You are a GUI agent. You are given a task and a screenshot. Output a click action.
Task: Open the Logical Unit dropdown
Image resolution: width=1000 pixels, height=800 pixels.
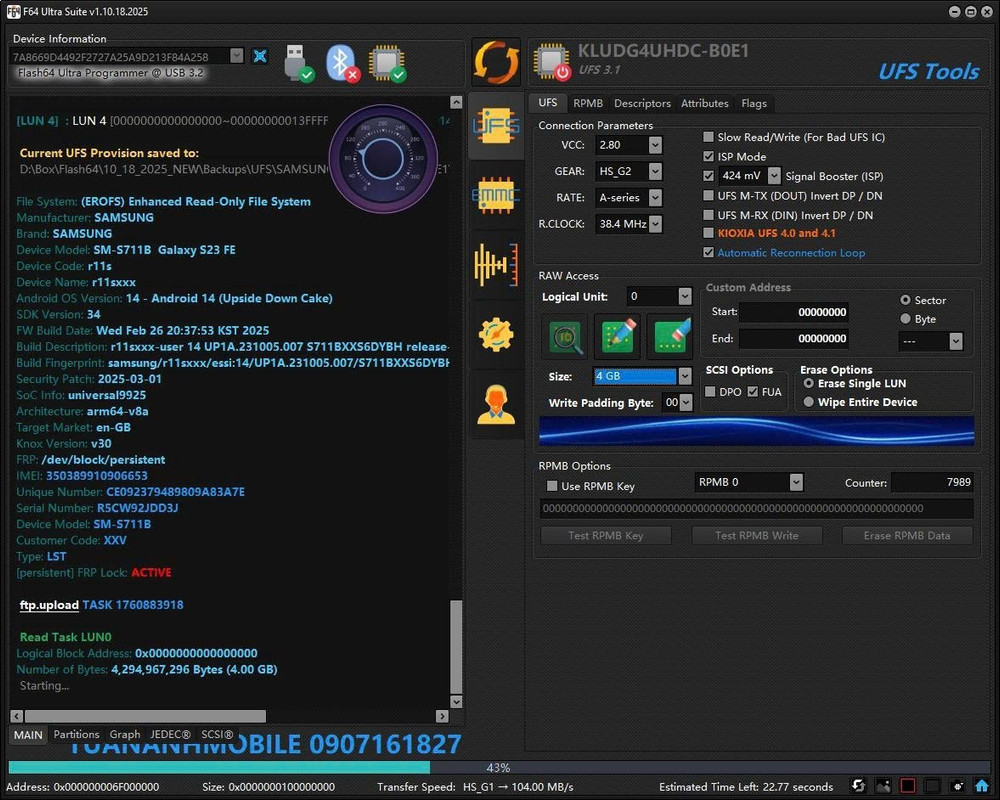coord(684,296)
